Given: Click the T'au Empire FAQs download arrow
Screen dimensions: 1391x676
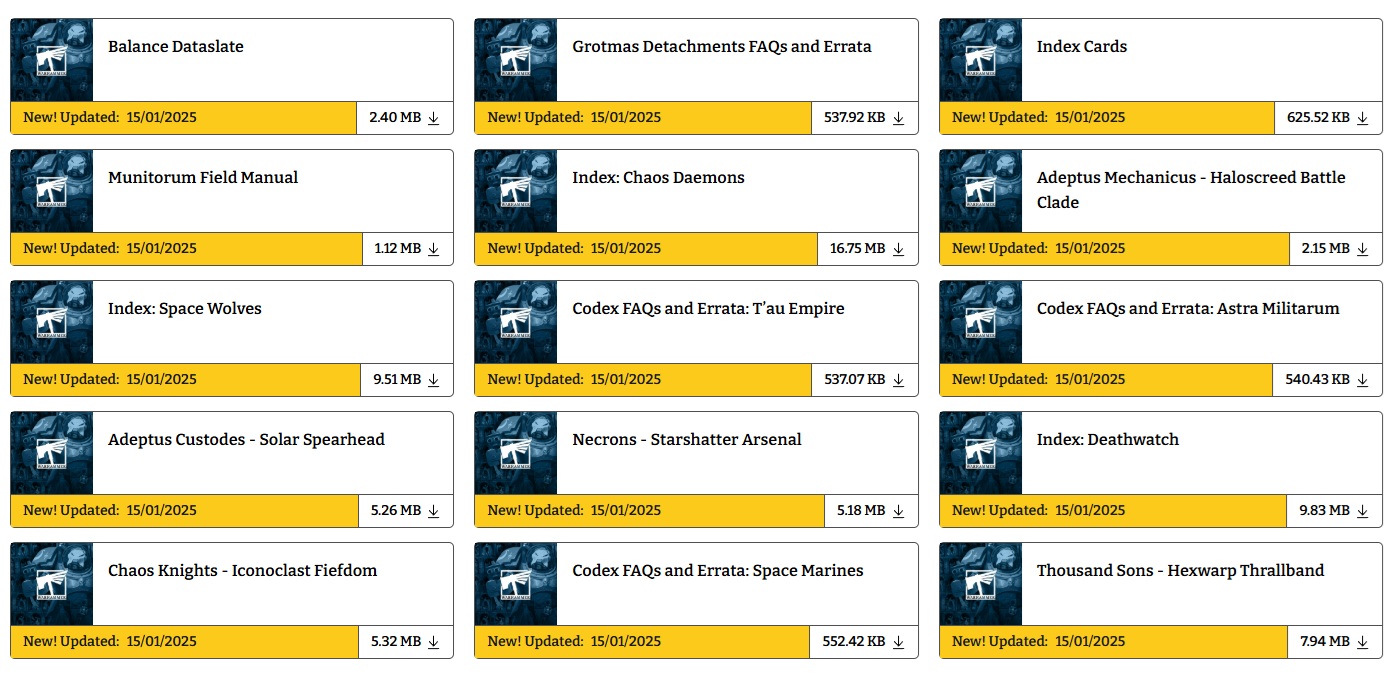Looking at the screenshot, I should point(898,380).
